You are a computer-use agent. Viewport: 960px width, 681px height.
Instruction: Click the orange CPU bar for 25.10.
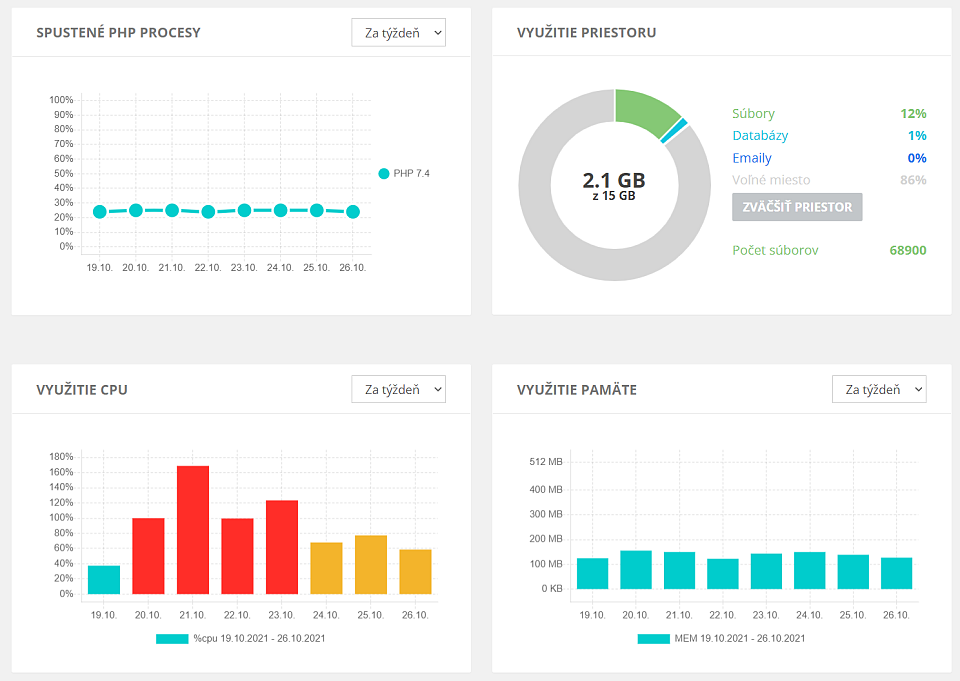click(x=371, y=565)
